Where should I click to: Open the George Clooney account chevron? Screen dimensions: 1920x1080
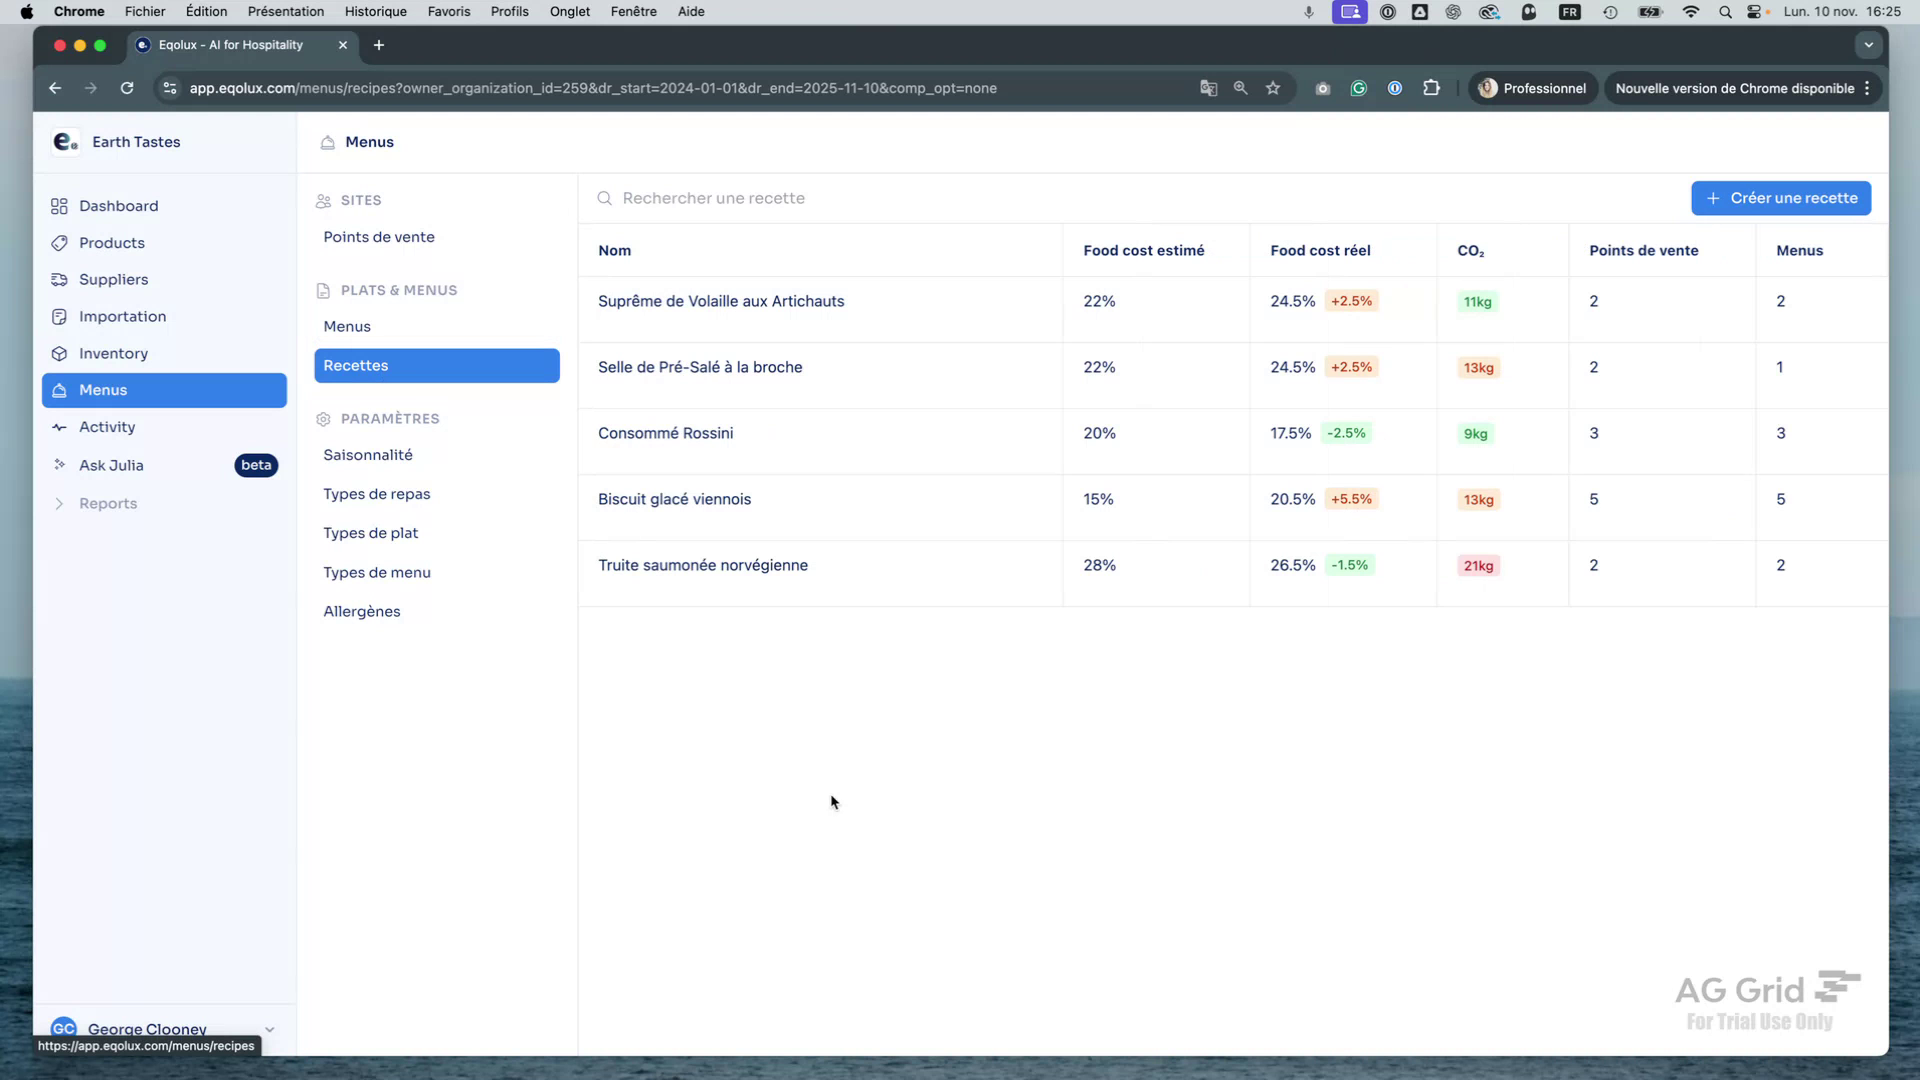tap(269, 1029)
